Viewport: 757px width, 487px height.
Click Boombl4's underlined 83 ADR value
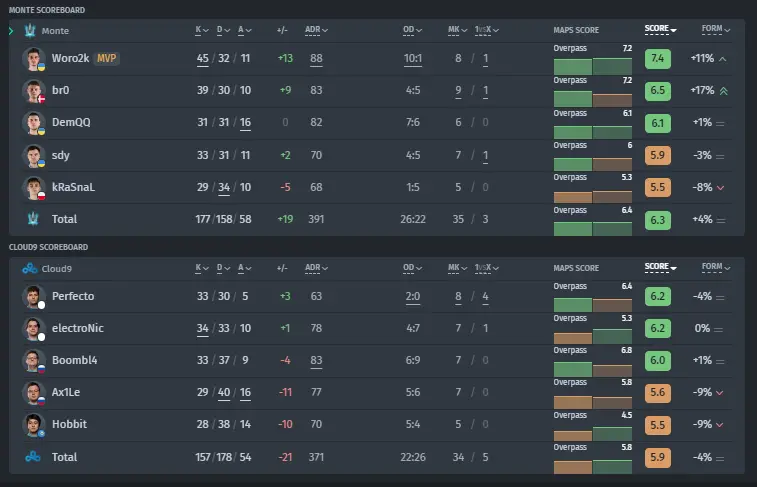(316, 361)
